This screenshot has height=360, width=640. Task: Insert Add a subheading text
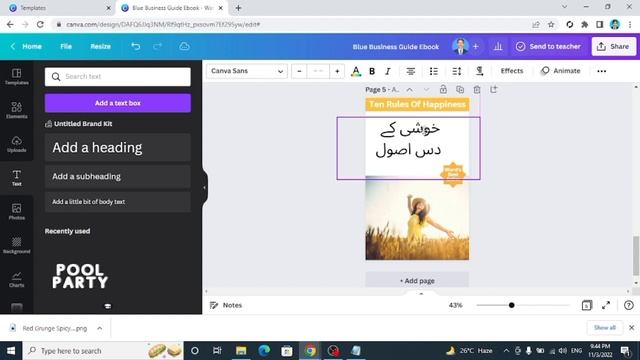pos(118,176)
